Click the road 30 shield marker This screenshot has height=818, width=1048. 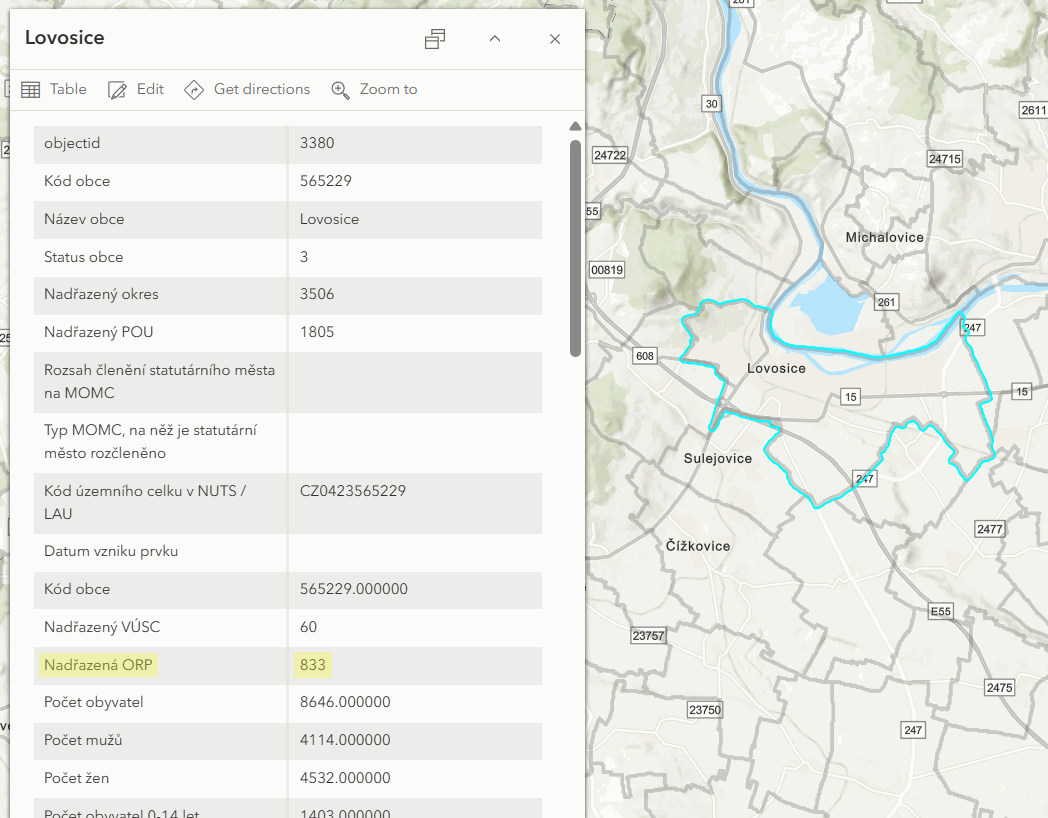tap(711, 103)
